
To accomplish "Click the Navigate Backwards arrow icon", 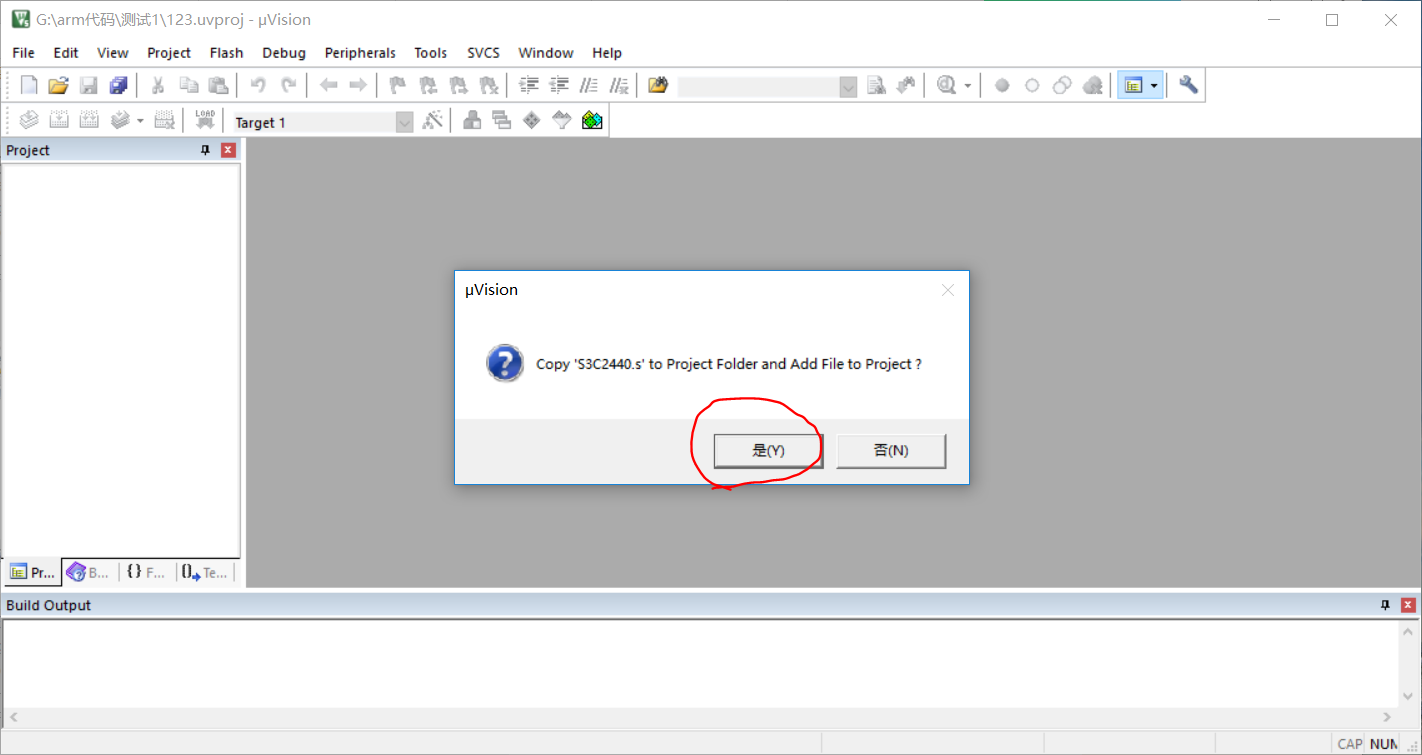I will point(328,85).
